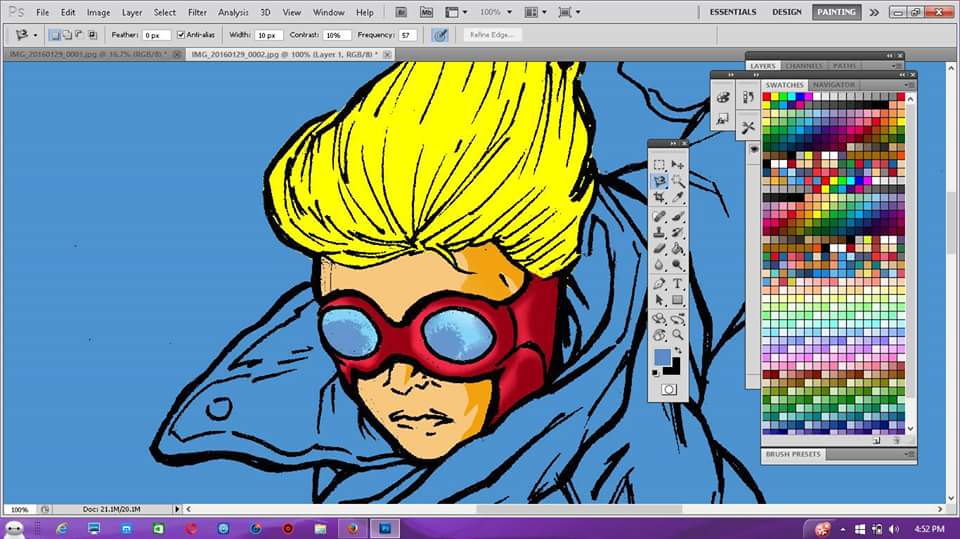Viewport: 960px width, 539px height.
Task: Open the Image menu
Action: click(98, 12)
